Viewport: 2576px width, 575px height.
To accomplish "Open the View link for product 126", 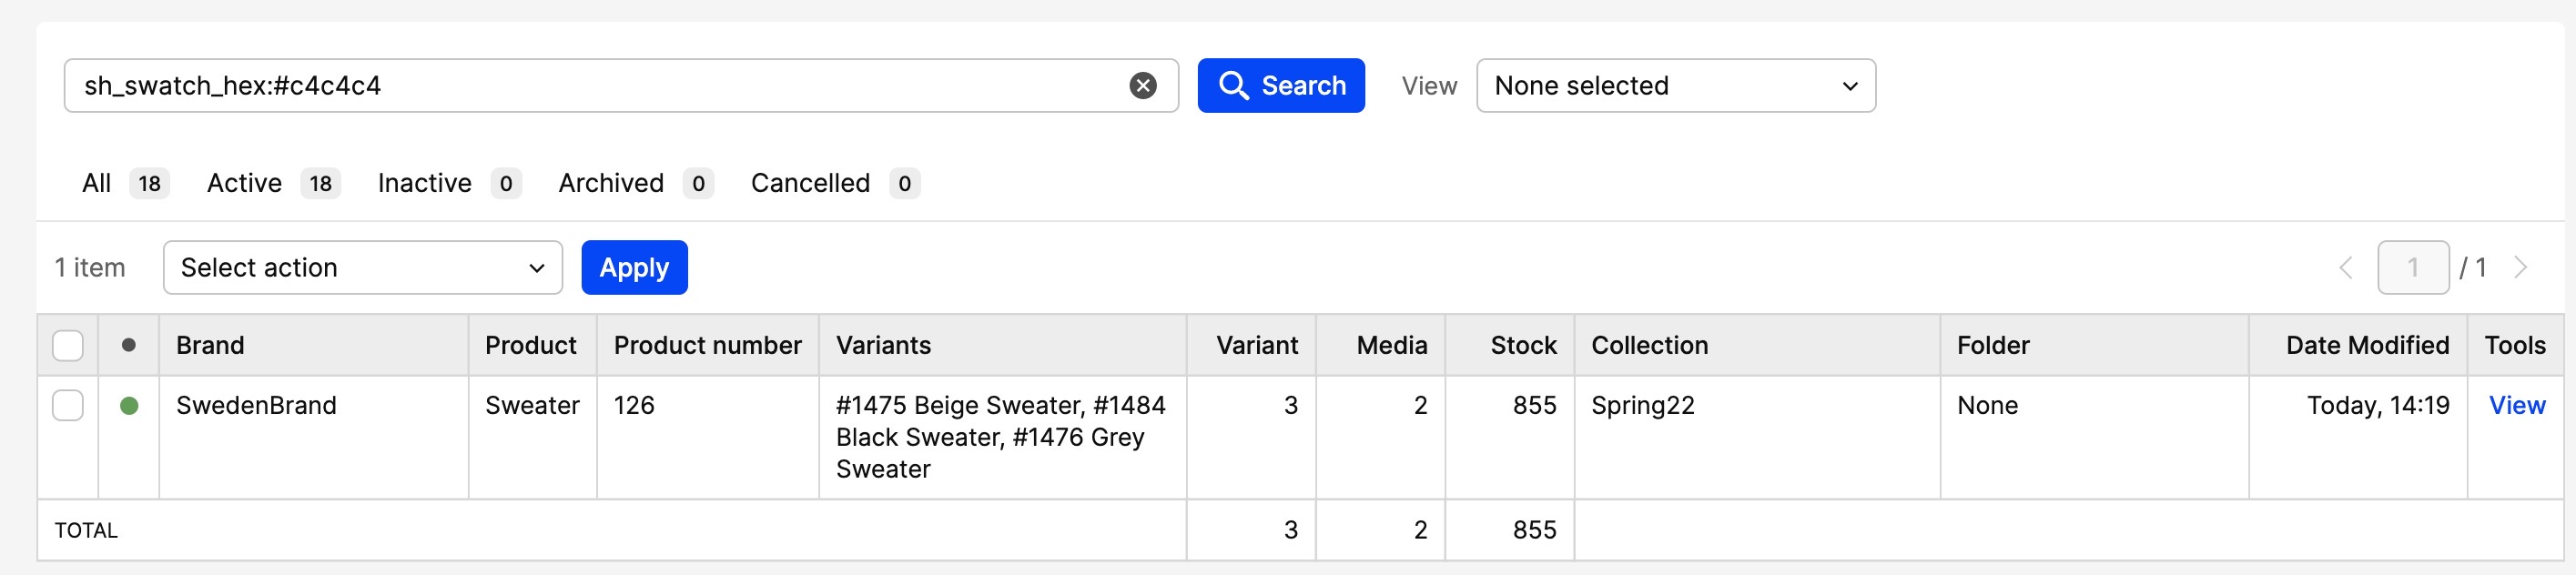I will point(2516,406).
